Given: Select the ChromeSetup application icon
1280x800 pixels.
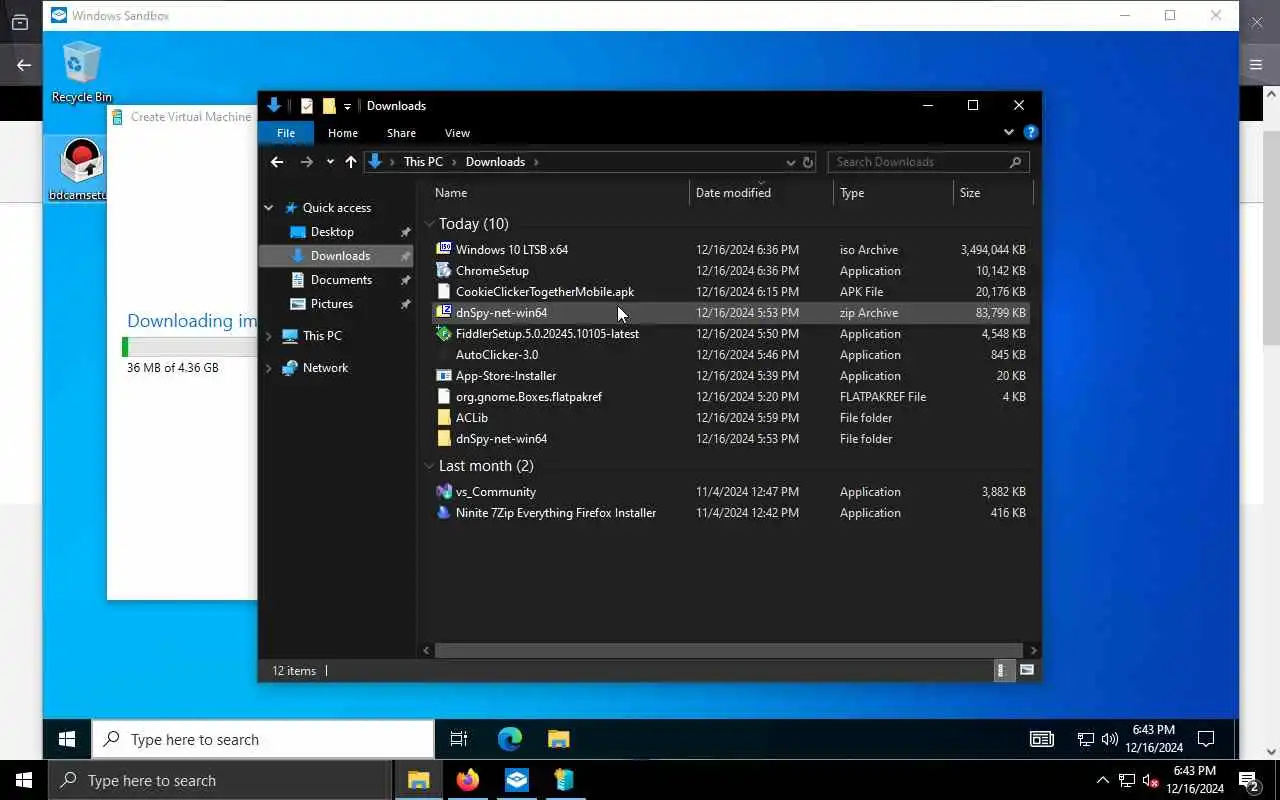Looking at the screenshot, I should (444, 270).
